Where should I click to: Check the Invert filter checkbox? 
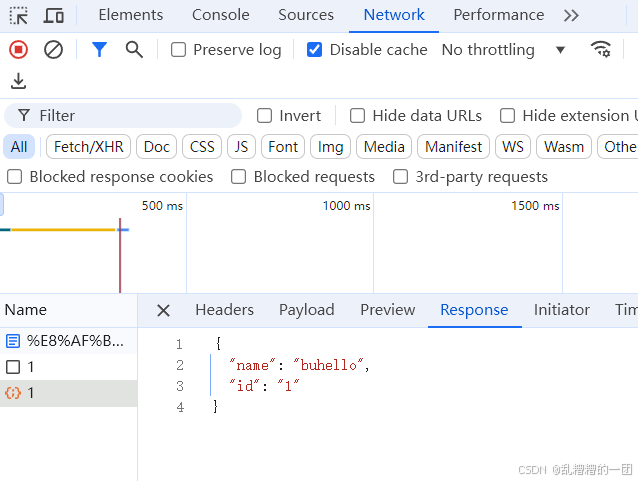coord(264,116)
